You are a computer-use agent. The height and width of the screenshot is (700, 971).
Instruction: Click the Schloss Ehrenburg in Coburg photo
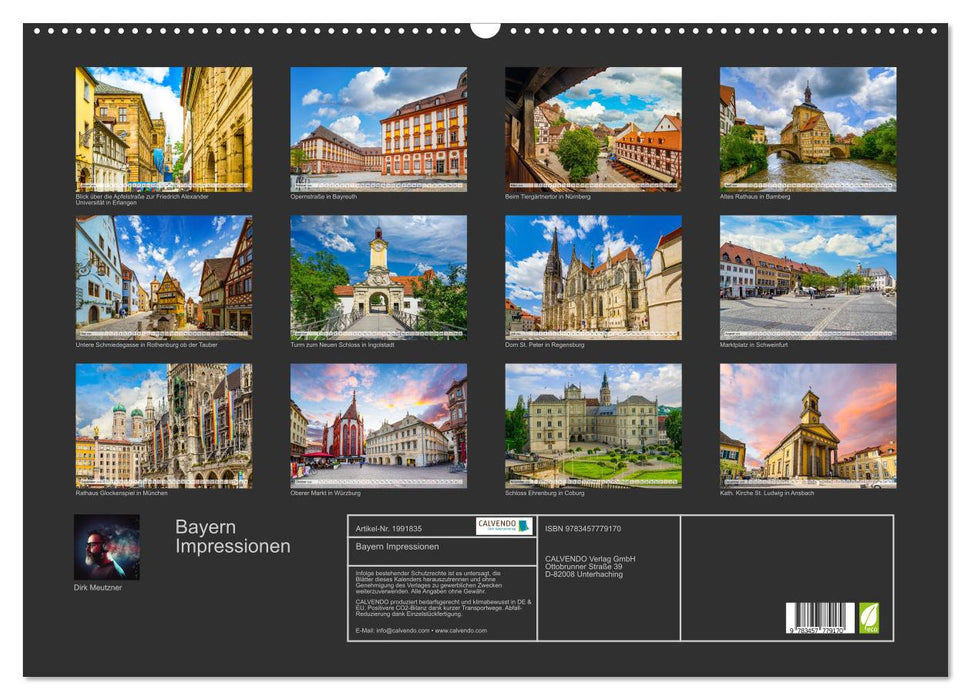(590, 430)
